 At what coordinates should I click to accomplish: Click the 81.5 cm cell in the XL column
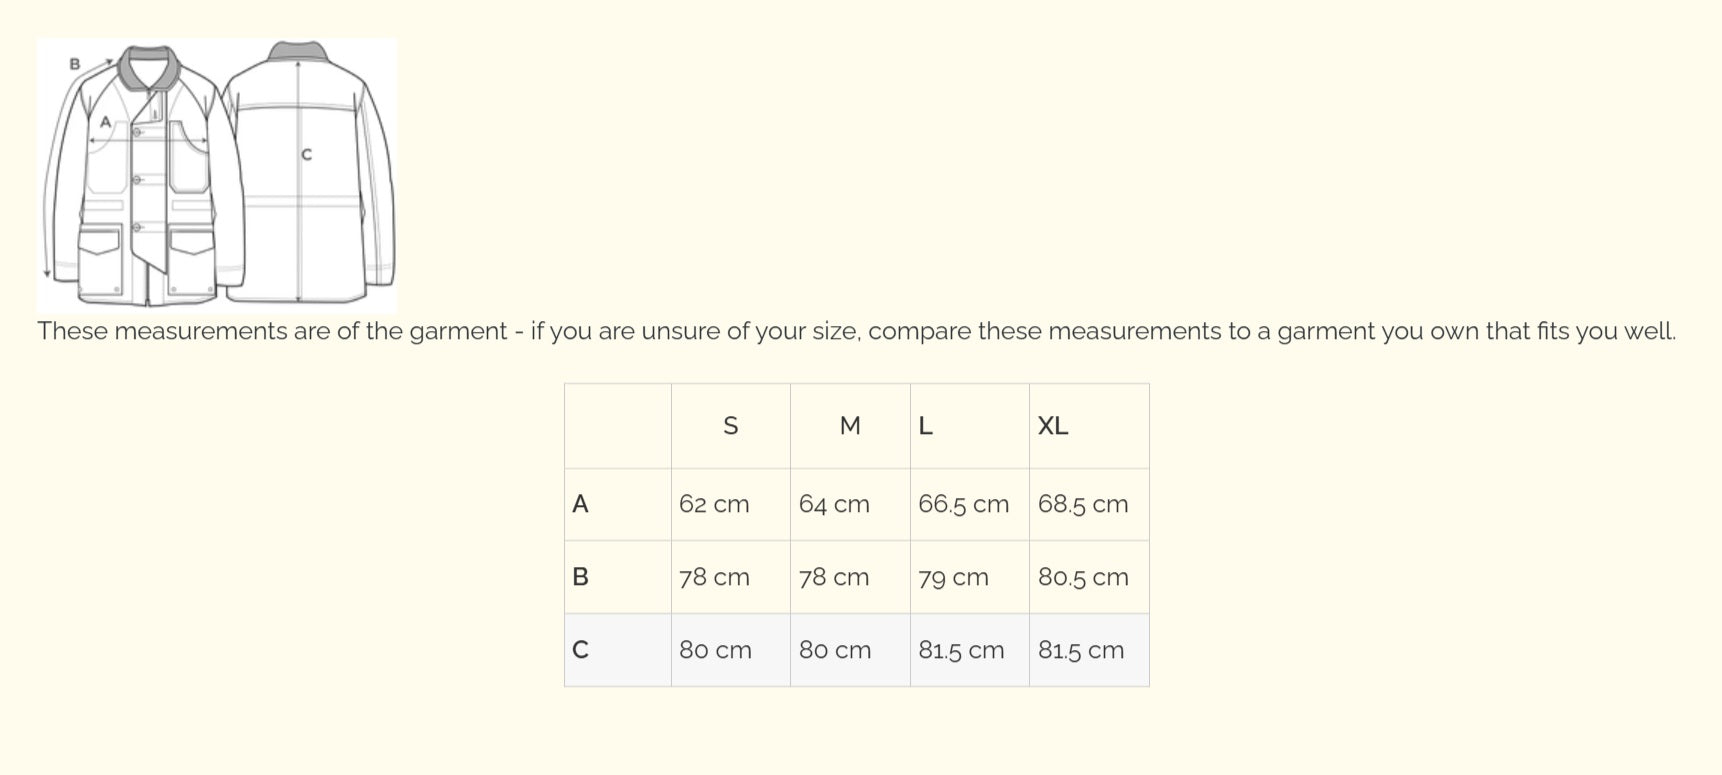tap(1081, 650)
